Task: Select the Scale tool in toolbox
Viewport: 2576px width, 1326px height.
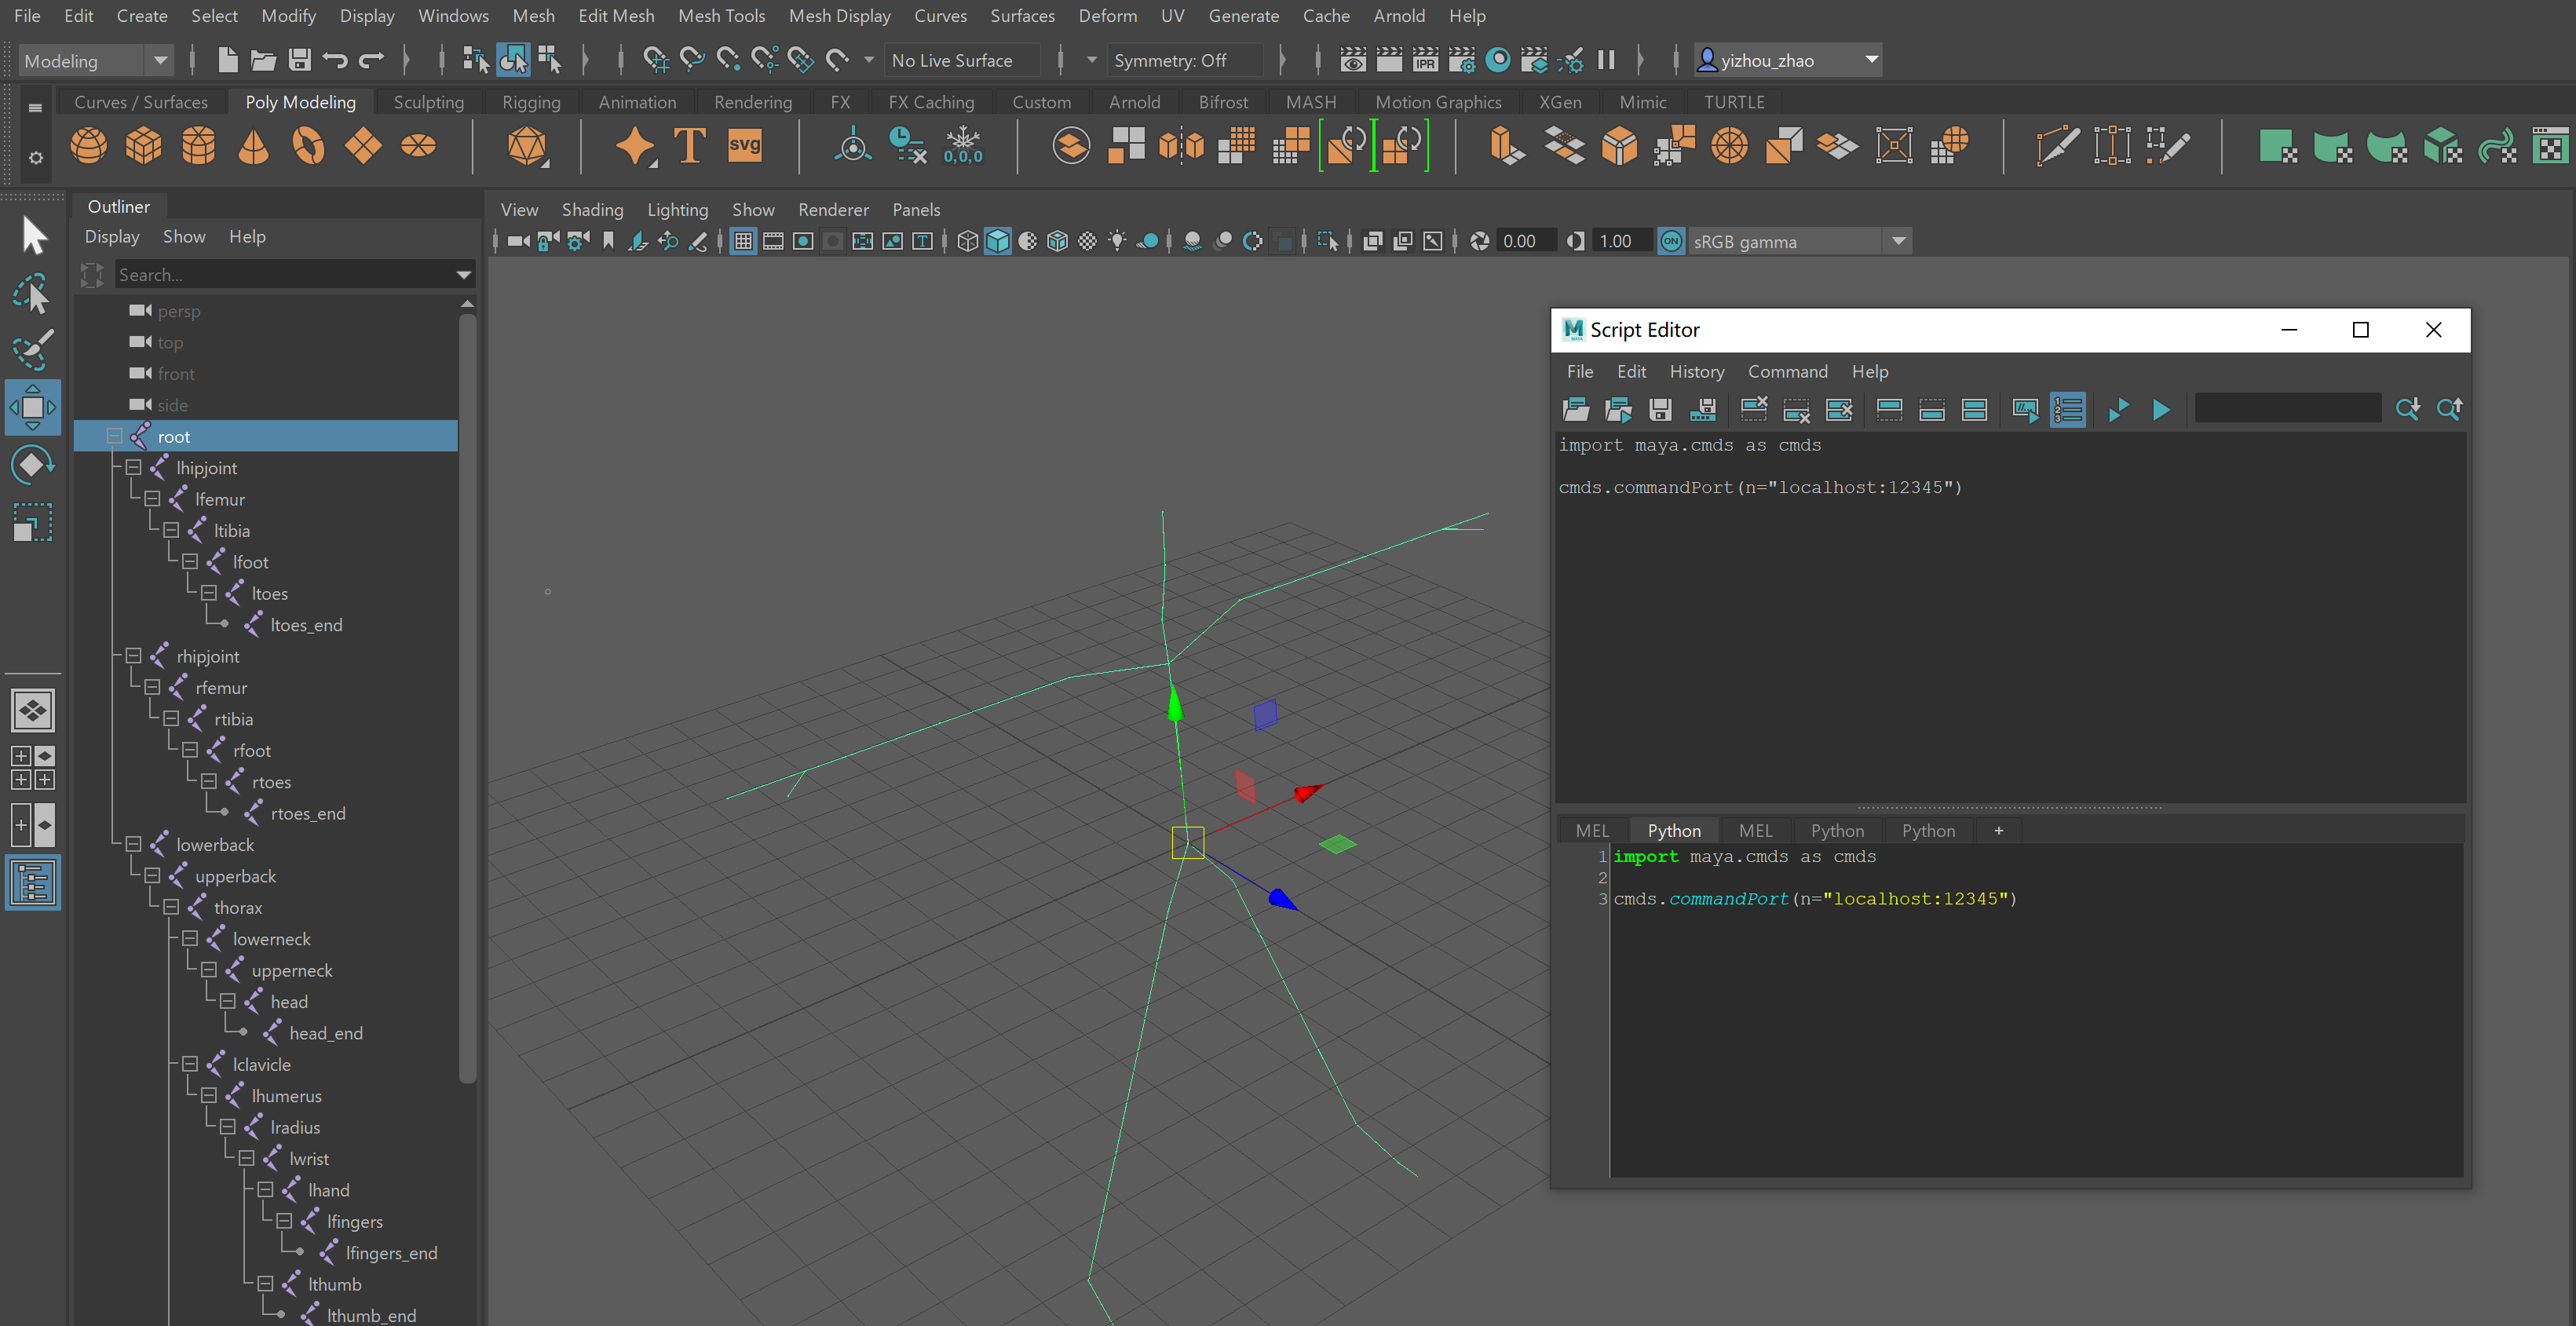Action: pos(33,522)
